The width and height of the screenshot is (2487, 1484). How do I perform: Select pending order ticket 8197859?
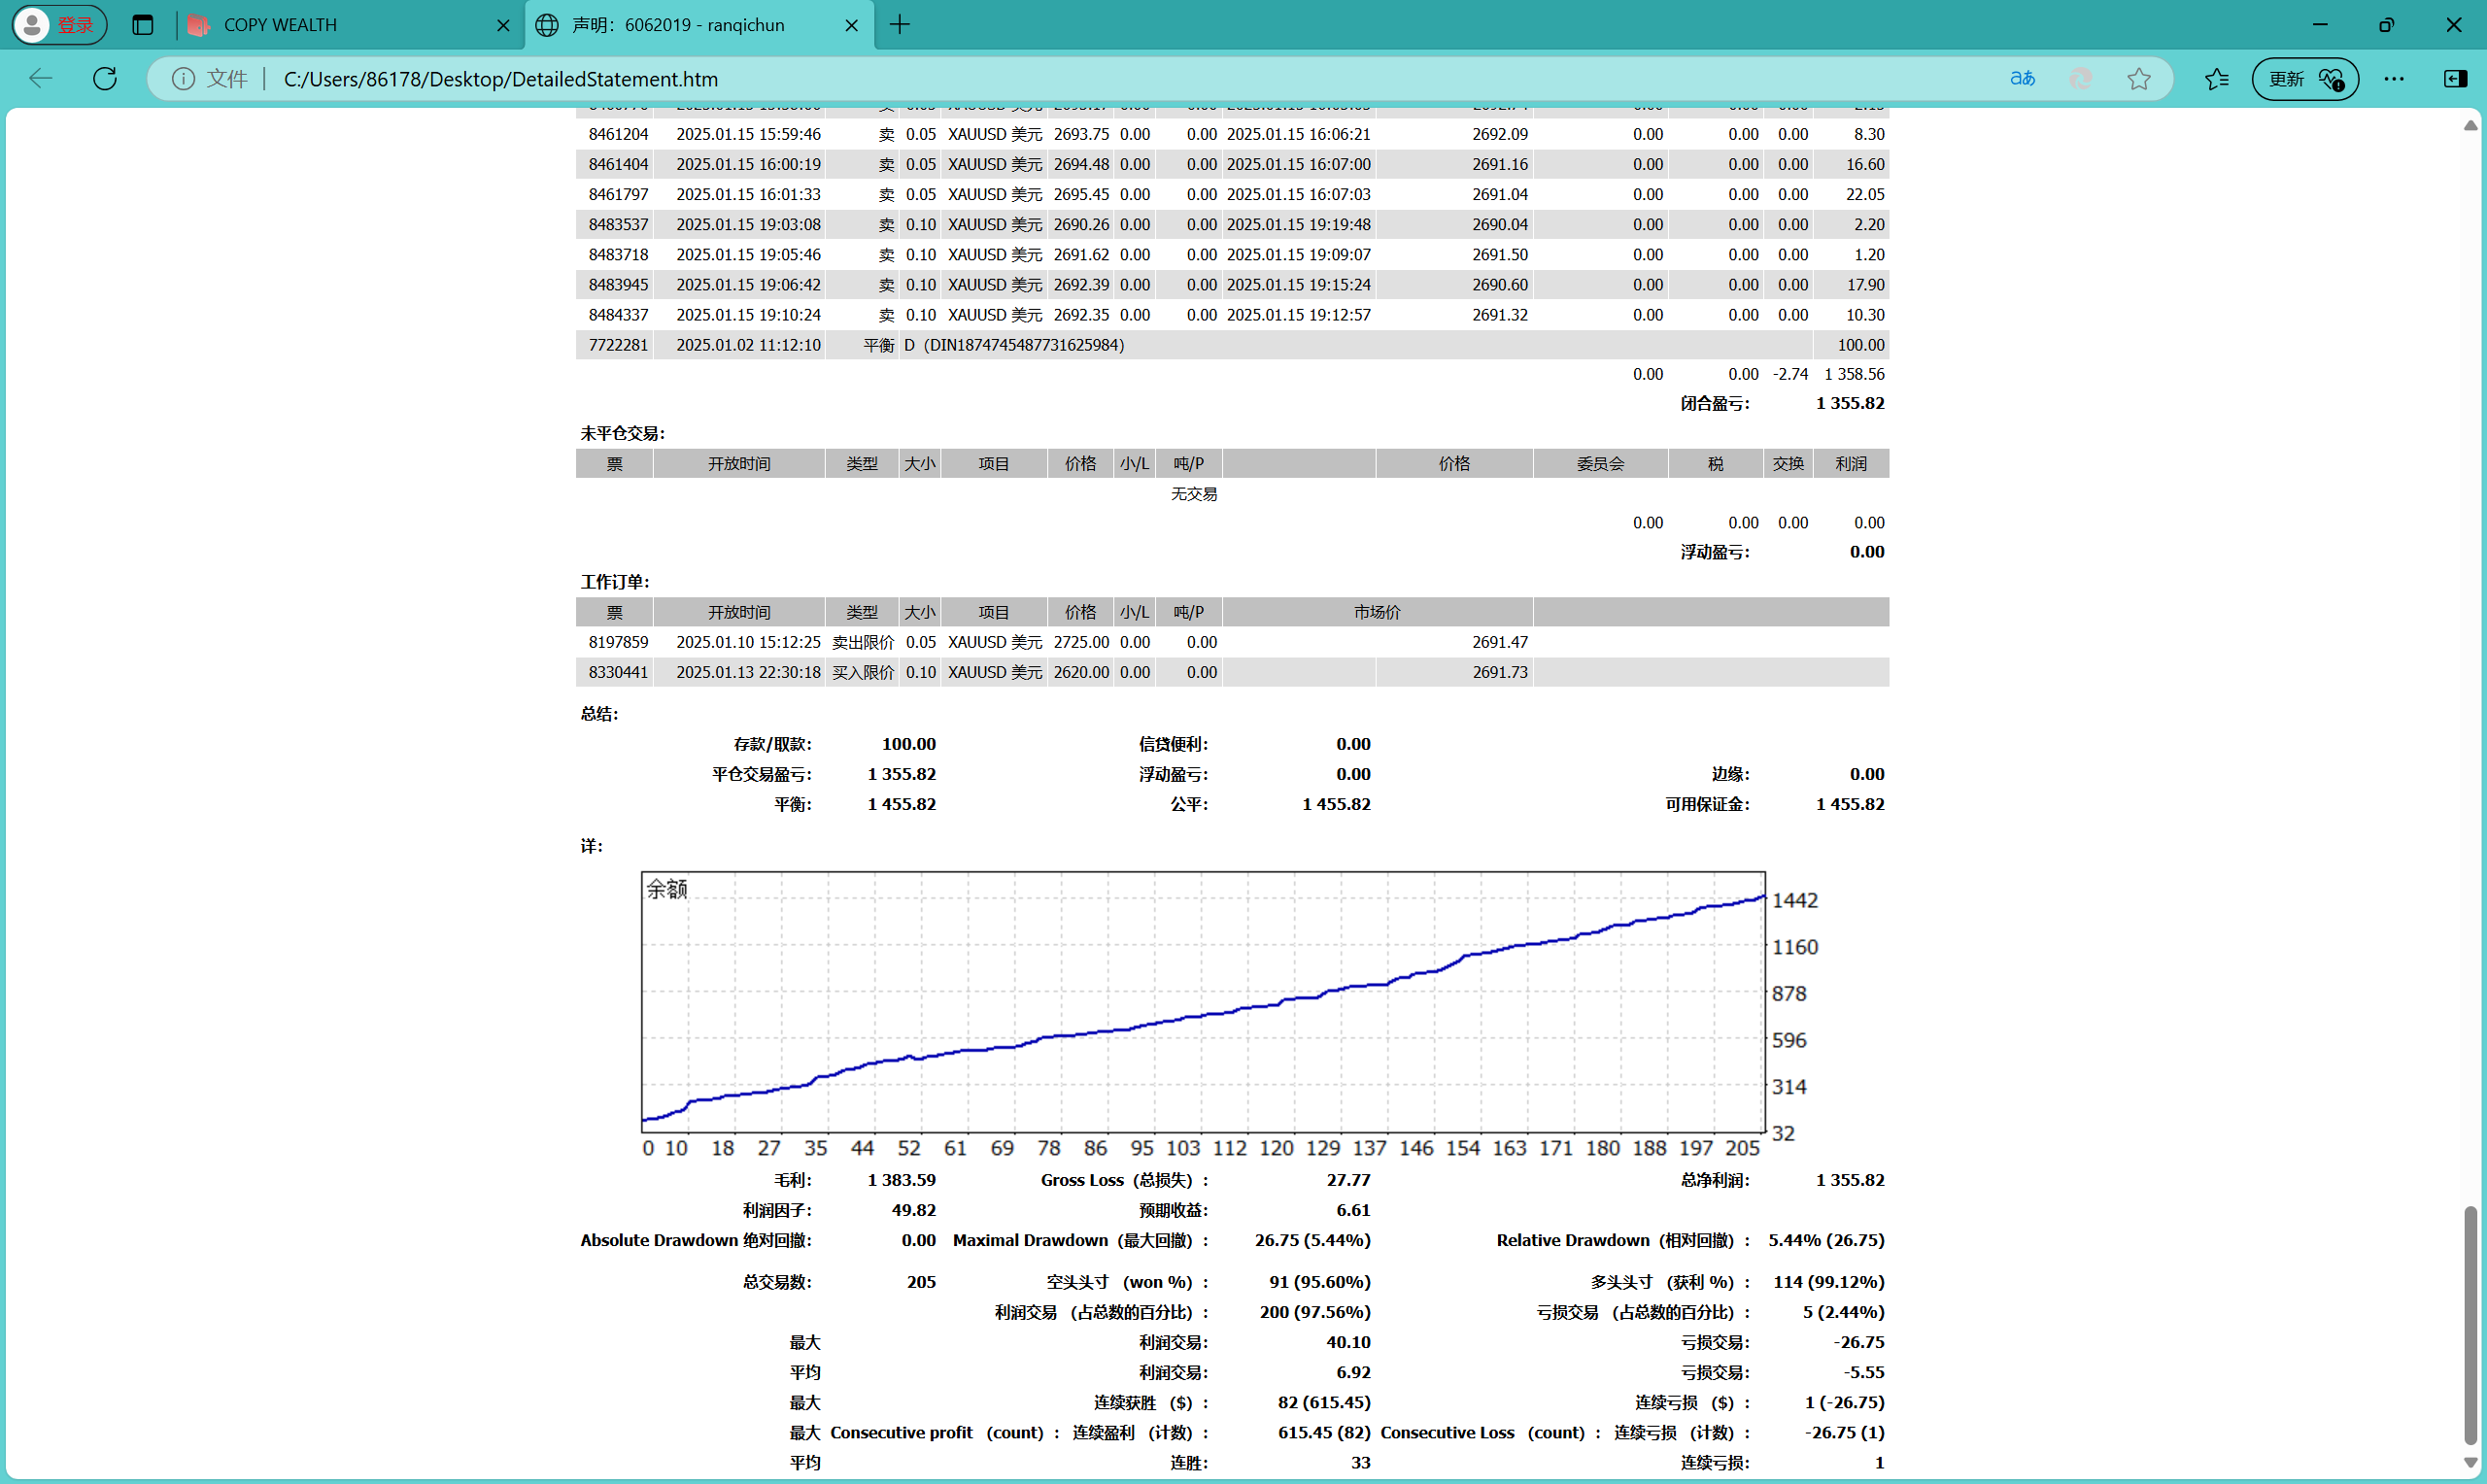tap(618, 642)
